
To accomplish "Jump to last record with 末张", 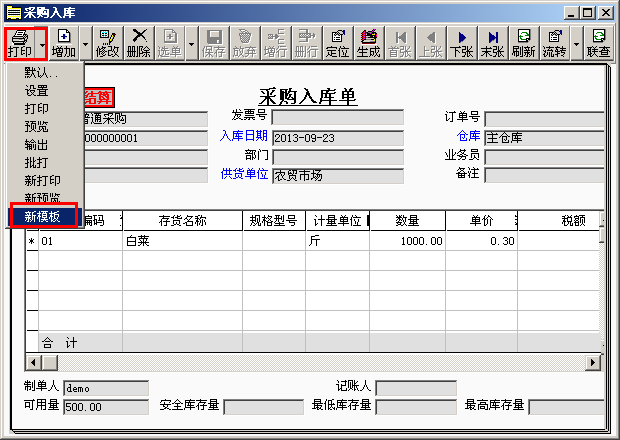I will [493, 43].
